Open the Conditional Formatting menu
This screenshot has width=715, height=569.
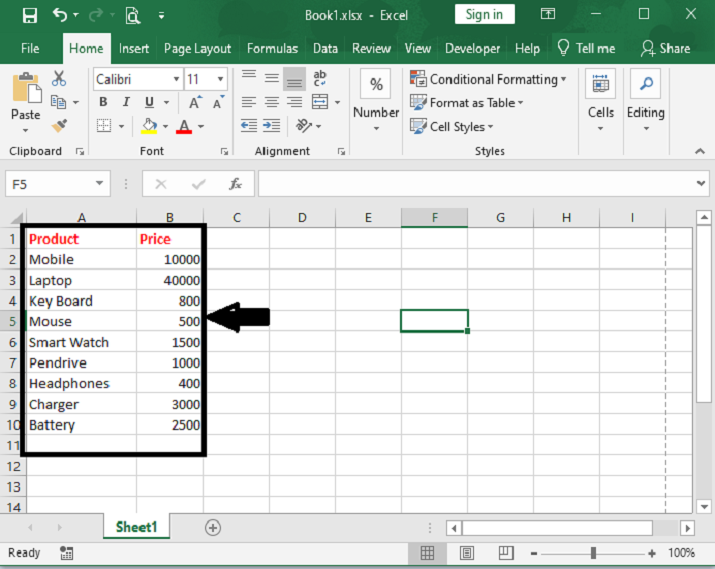[488, 79]
